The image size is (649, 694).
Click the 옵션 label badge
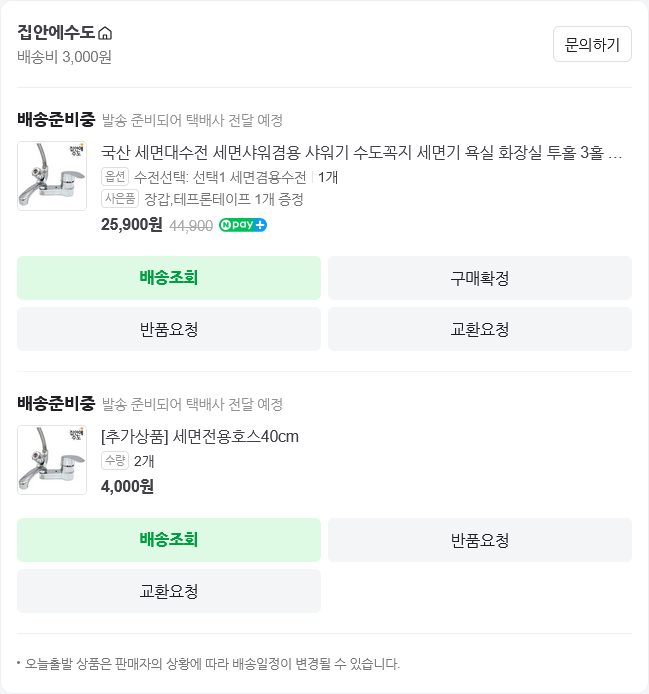(116, 177)
